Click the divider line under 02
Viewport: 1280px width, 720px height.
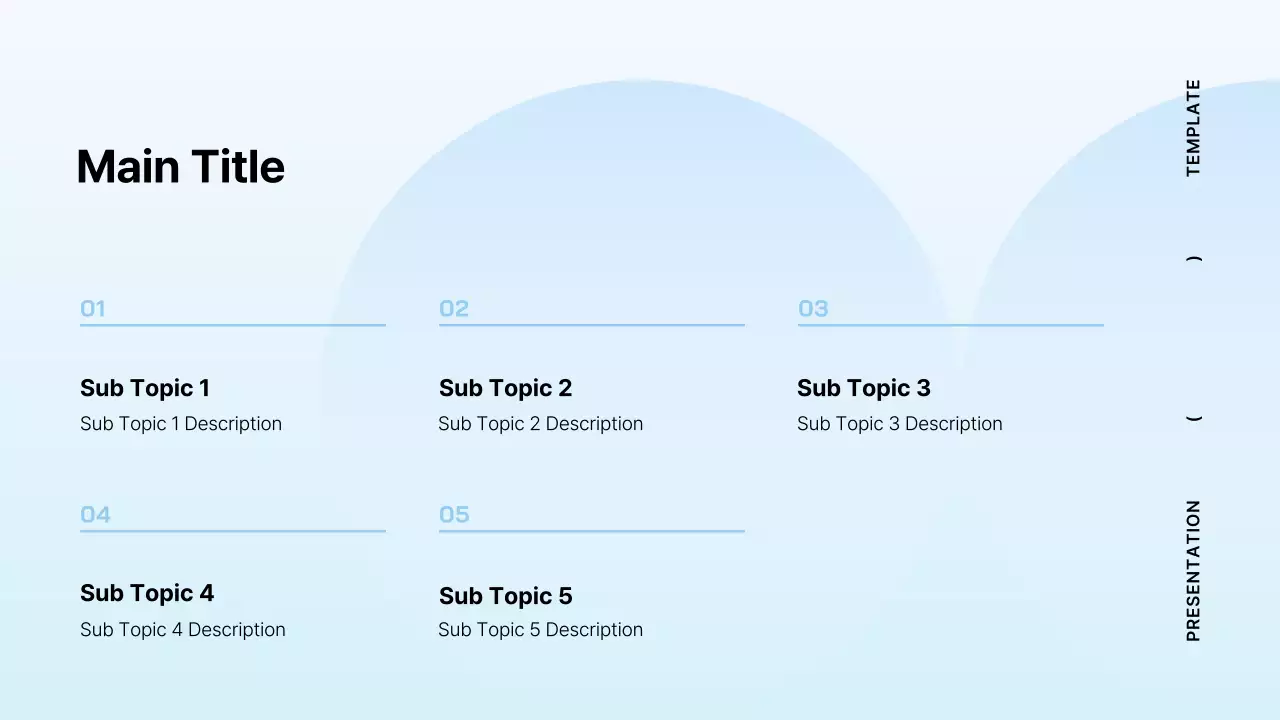(x=591, y=325)
